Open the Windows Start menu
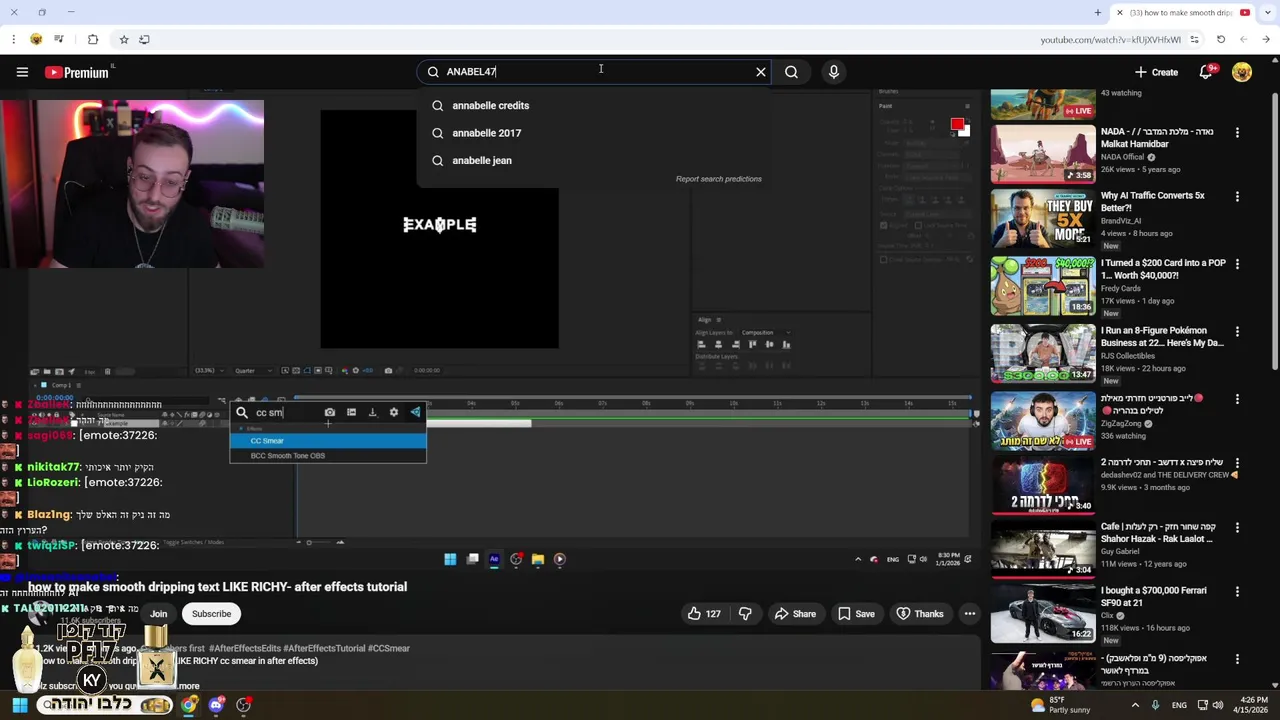This screenshot has width=1280, height=720. coord(20,705)
